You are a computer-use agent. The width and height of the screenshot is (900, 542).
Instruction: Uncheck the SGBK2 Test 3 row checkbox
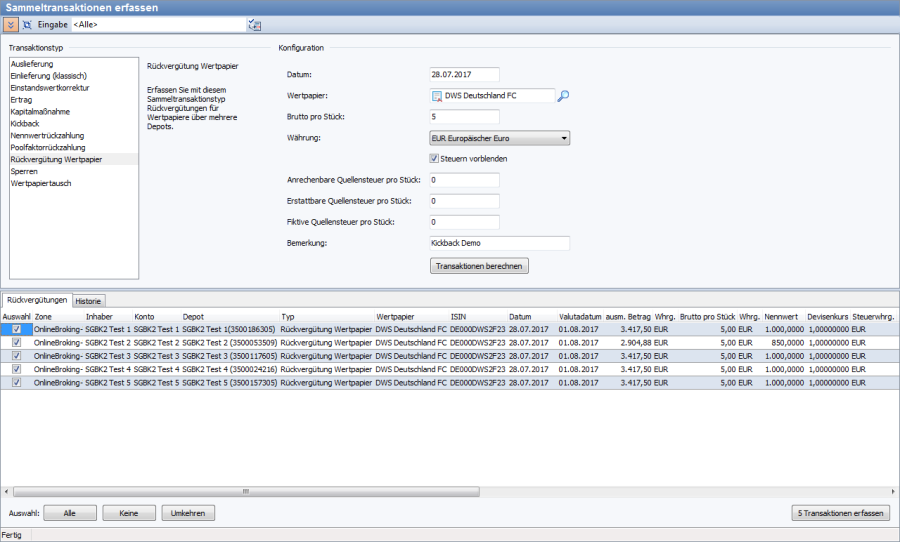pos(16,355)
